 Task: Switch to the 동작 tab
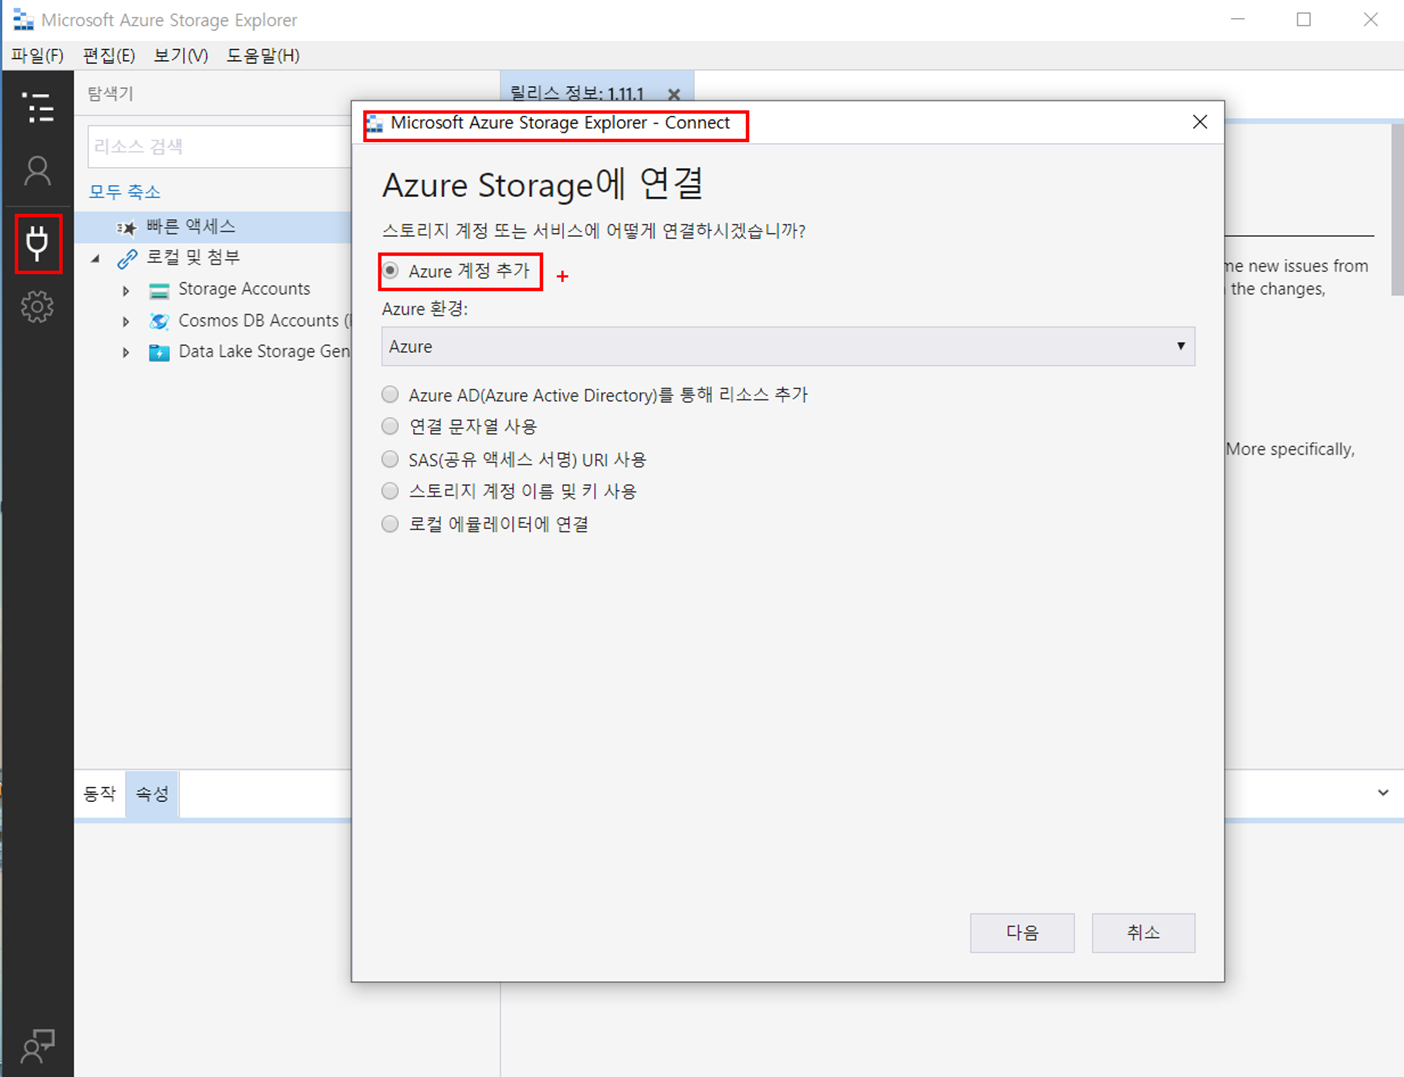(x=100, y=794)
